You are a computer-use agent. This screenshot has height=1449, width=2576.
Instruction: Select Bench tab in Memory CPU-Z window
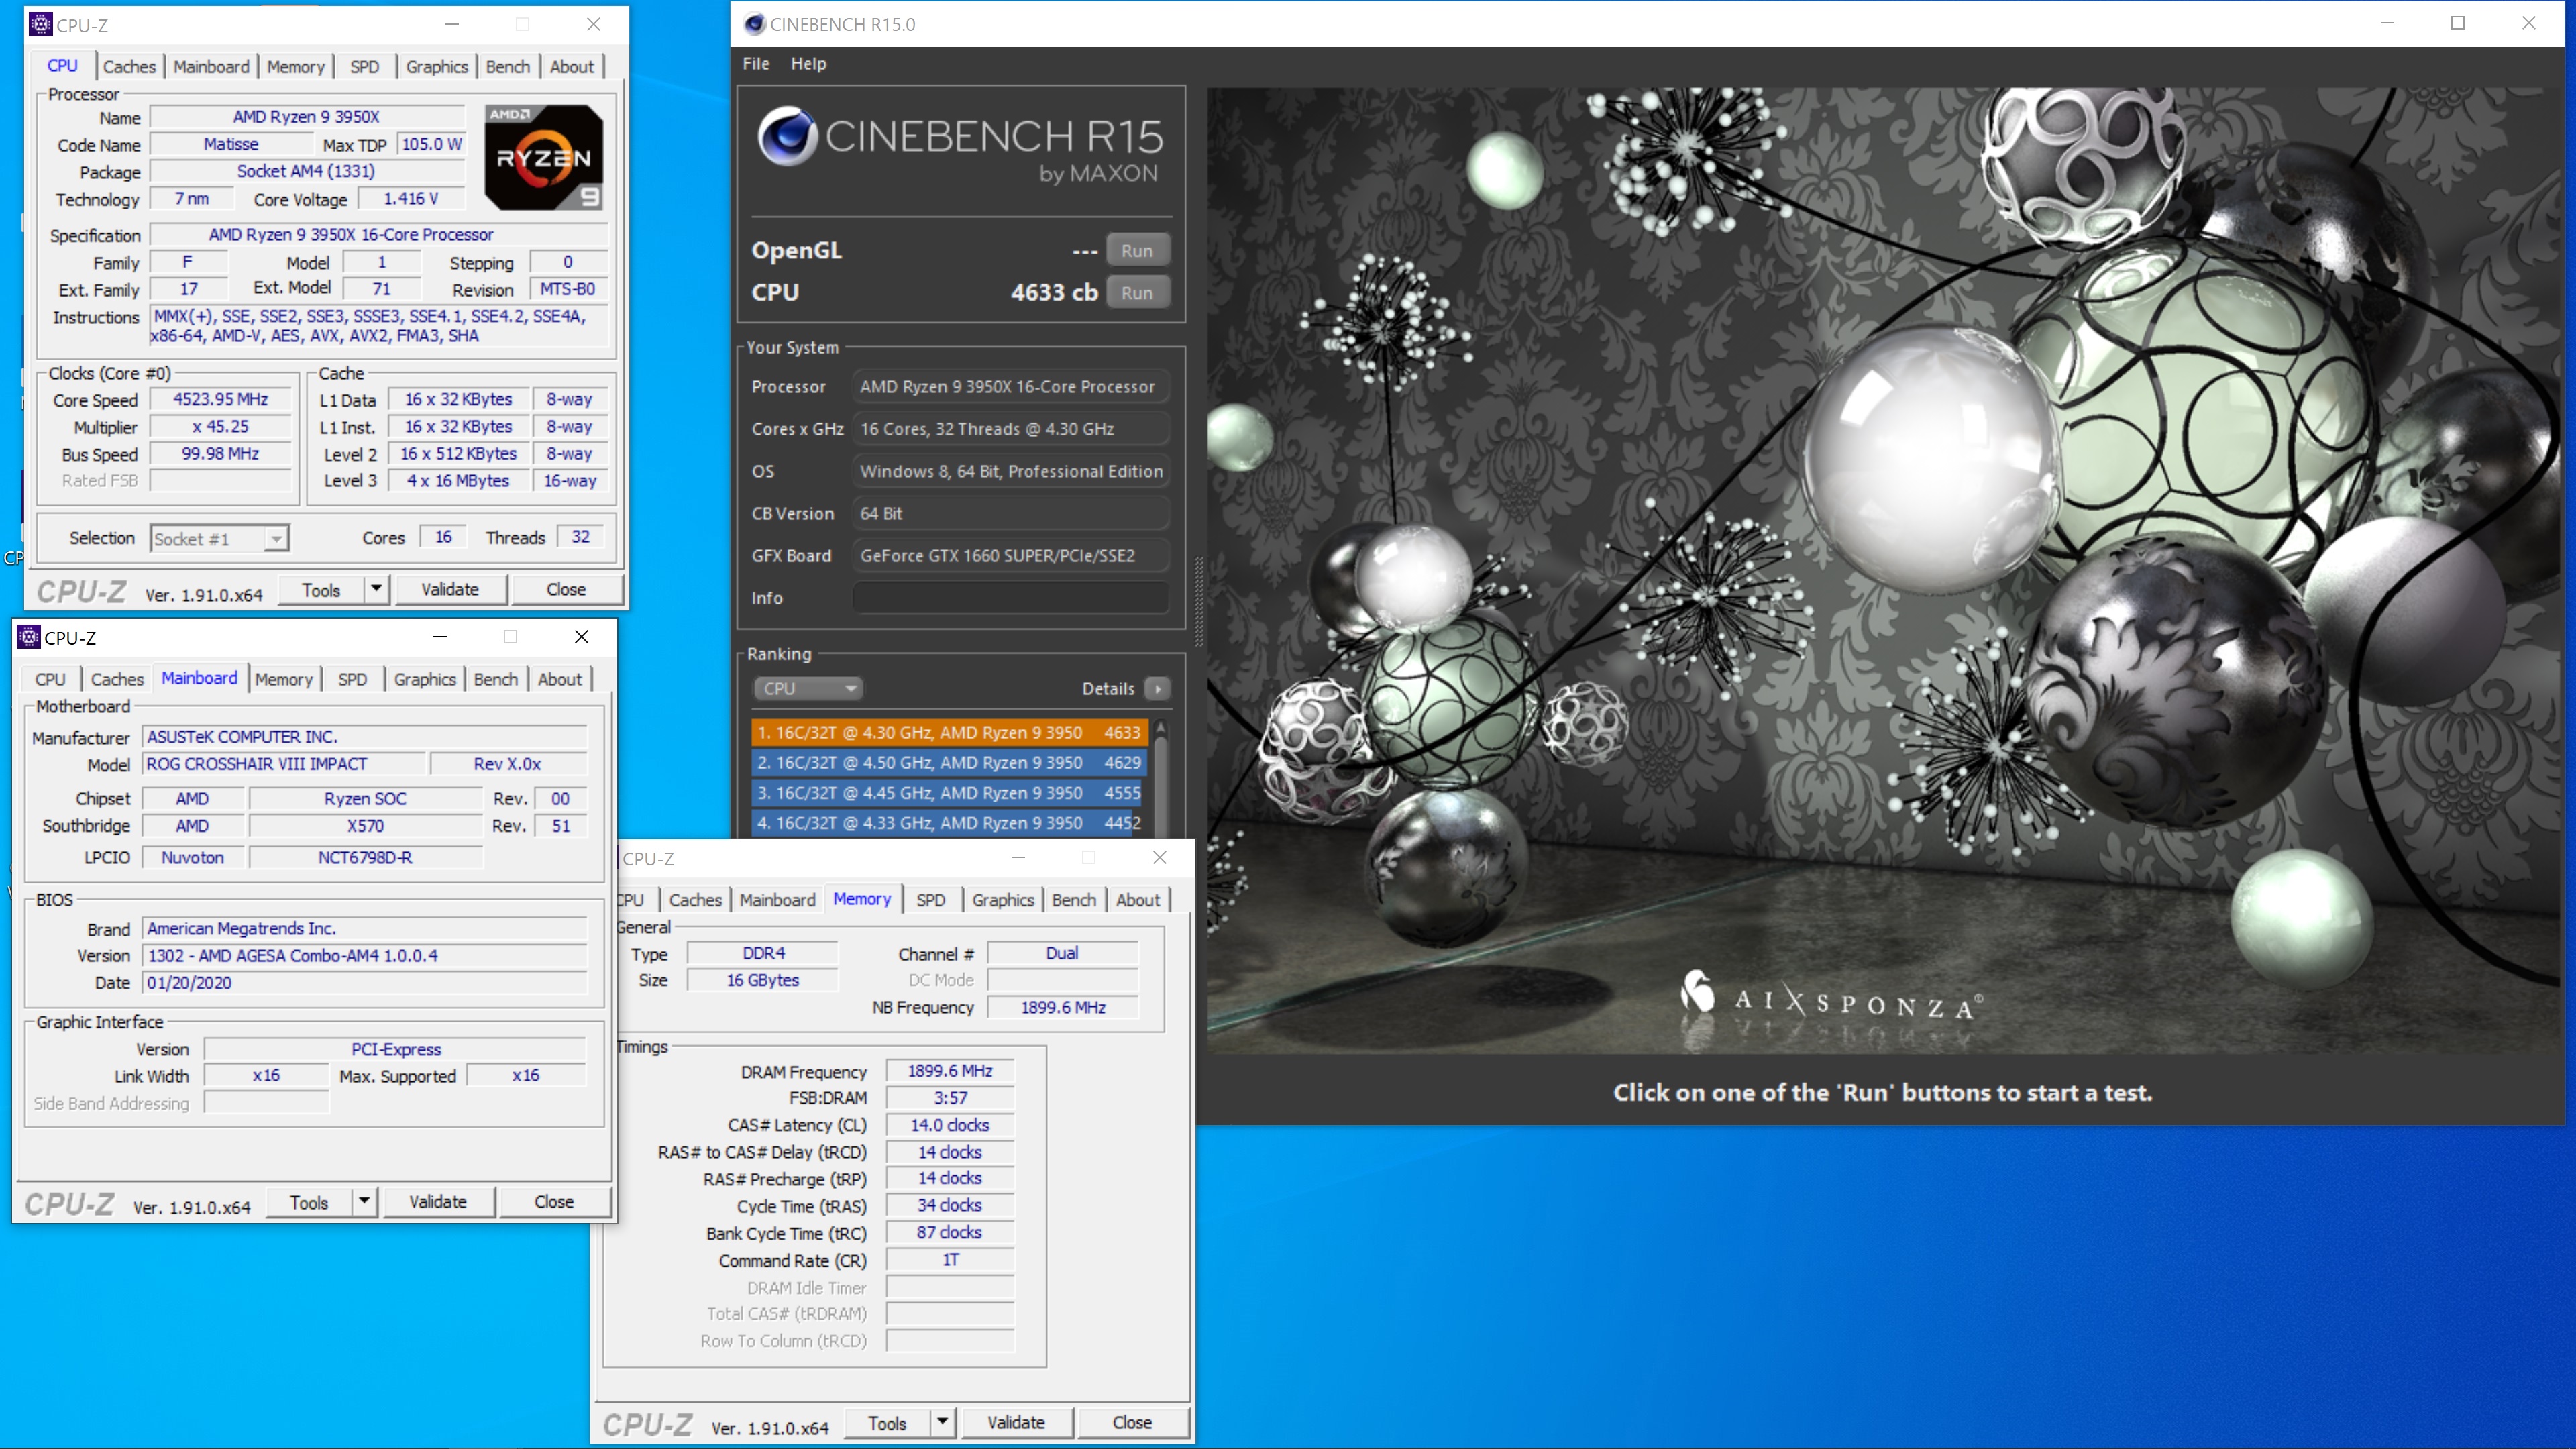click(x=1074, y=900)
